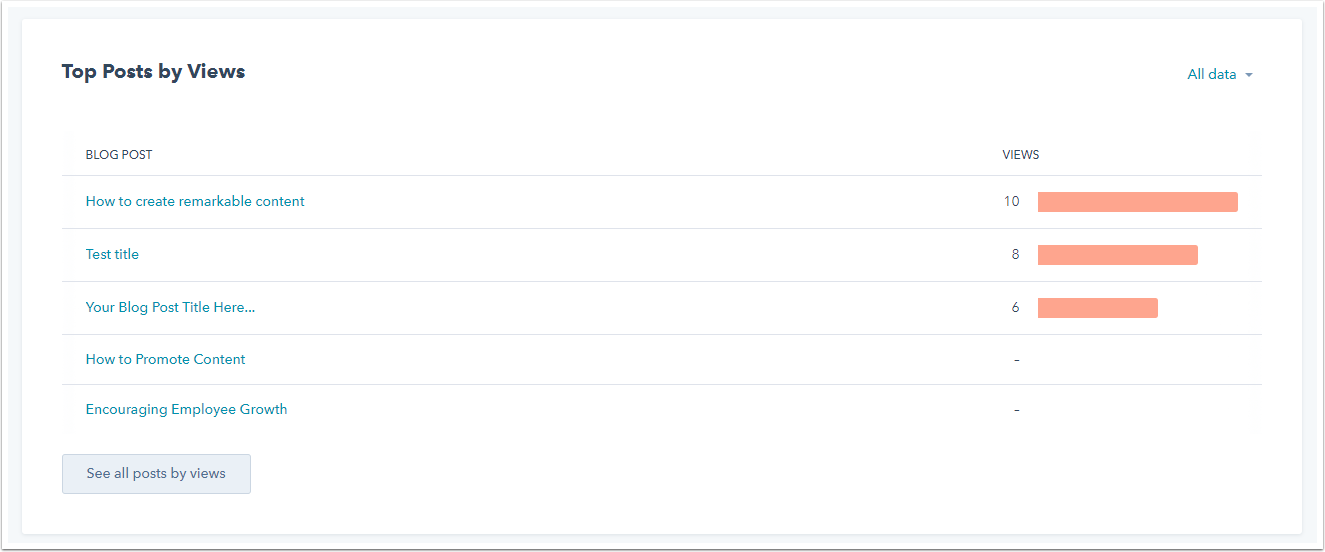
Task: Click the caret arrow beside All data
Action: coord(1249,75)
